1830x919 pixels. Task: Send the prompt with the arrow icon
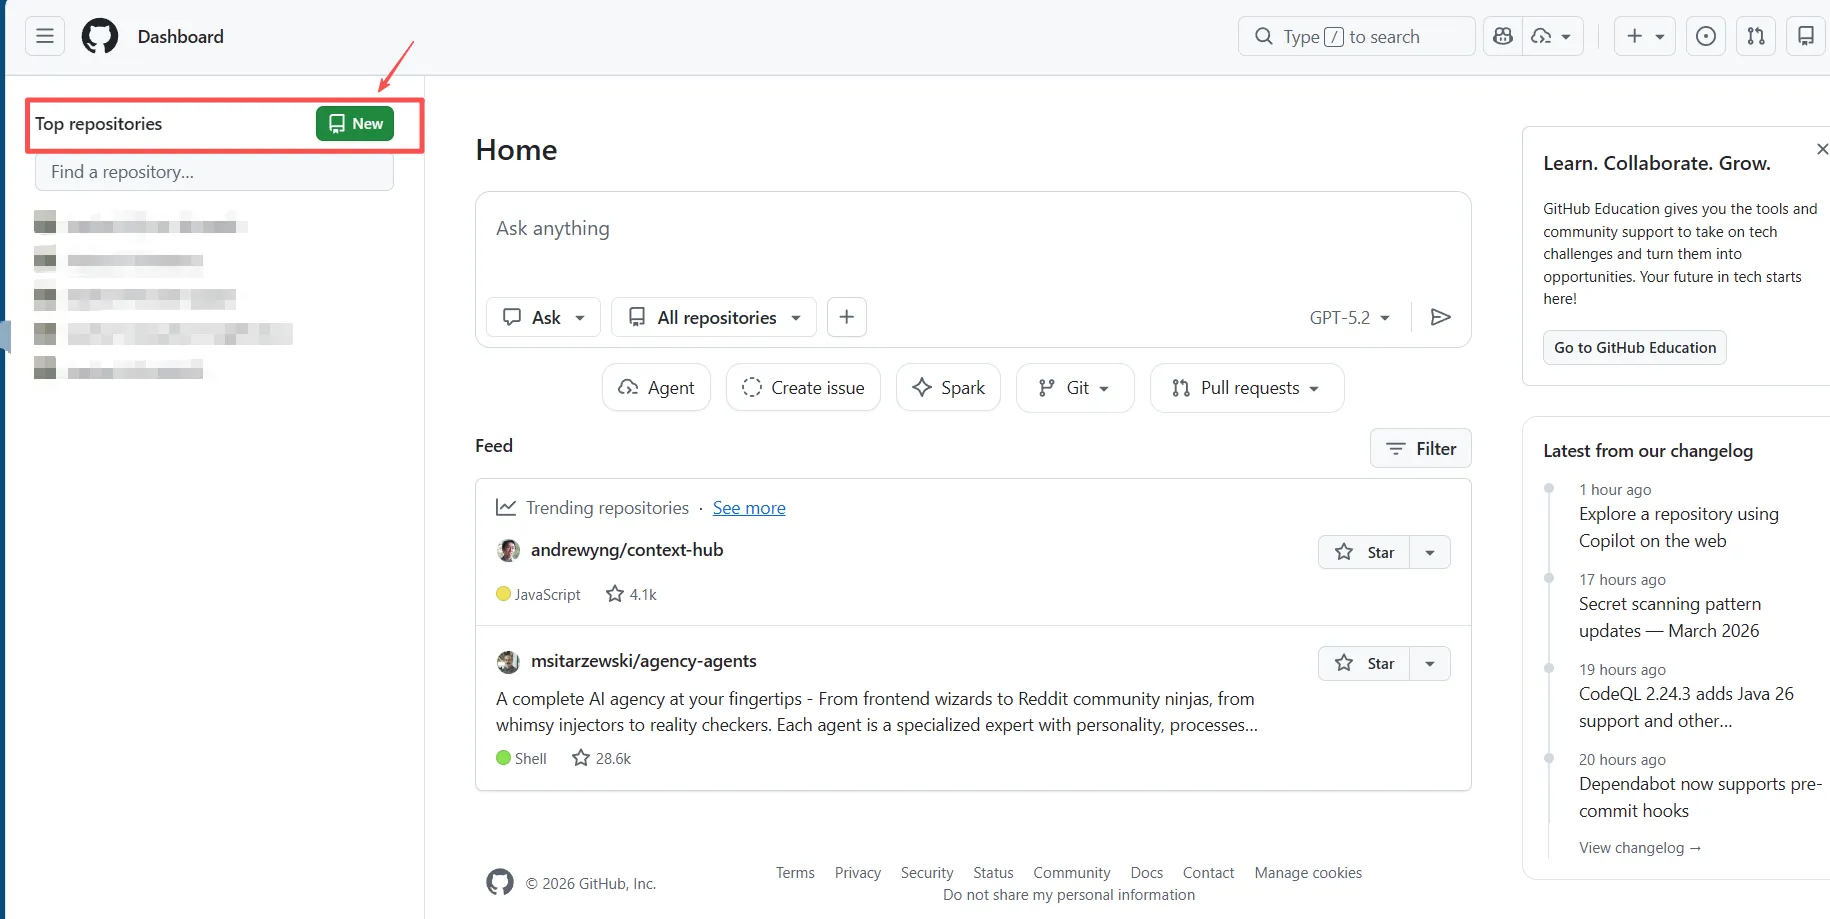(1441, 317)
